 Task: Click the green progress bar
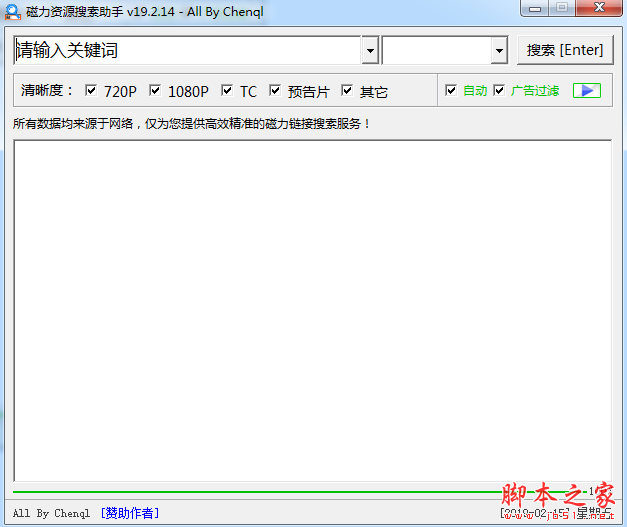(300, 491)
